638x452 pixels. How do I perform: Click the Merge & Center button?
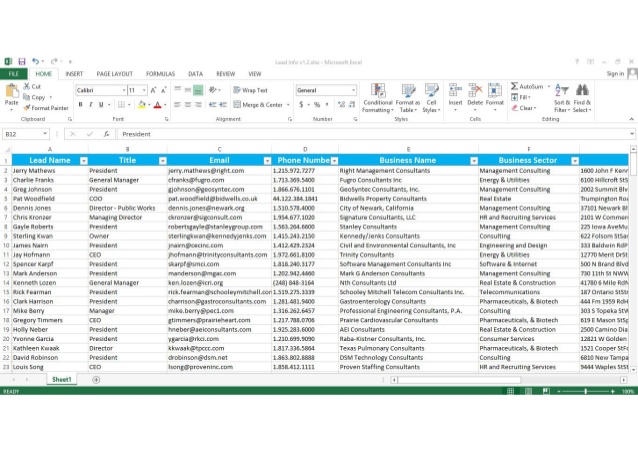click(x=262, y=105)
